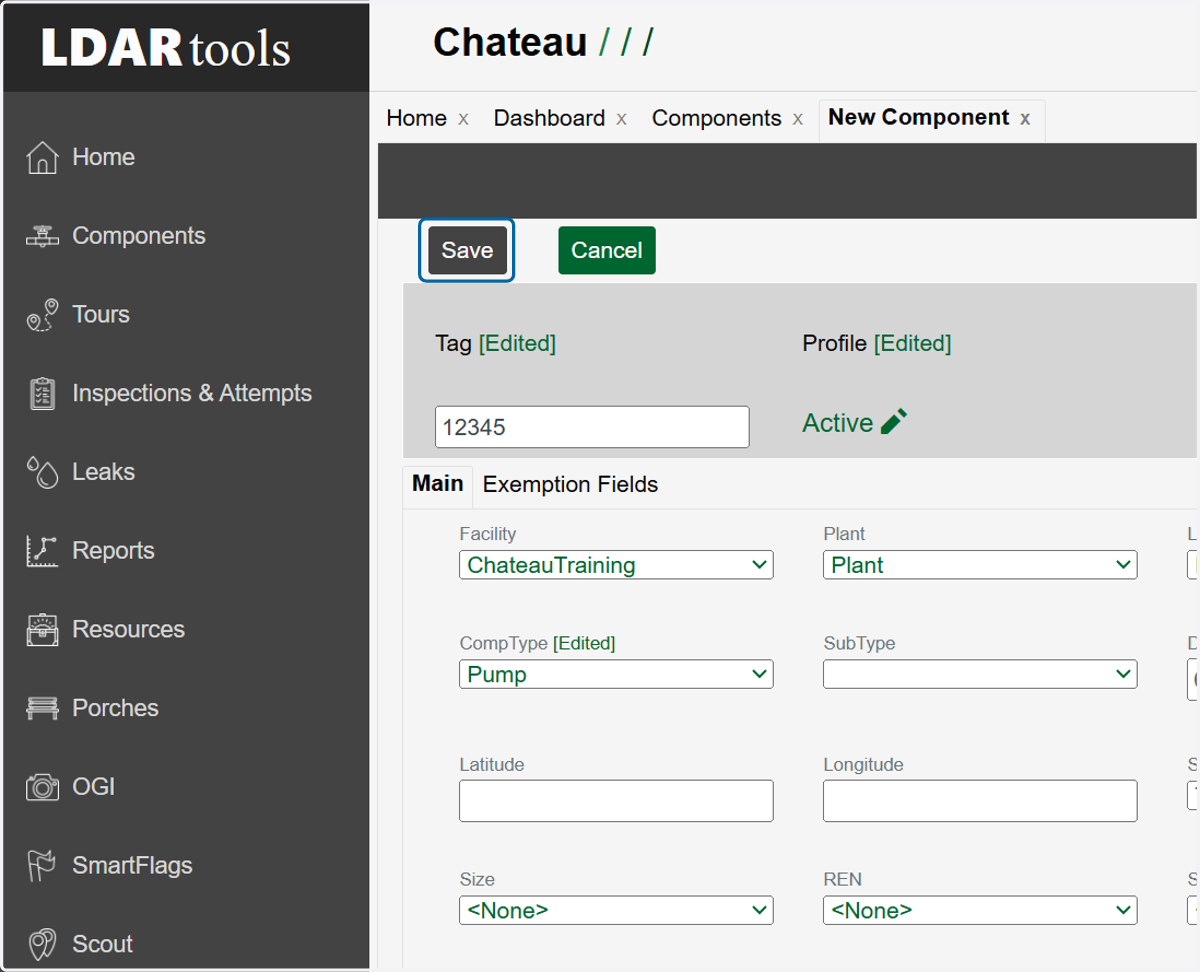Image resolution: width=1200 pixels, height=972 pixels.
Task: Go to Tours in the sidebar
Action: (101, 314)
